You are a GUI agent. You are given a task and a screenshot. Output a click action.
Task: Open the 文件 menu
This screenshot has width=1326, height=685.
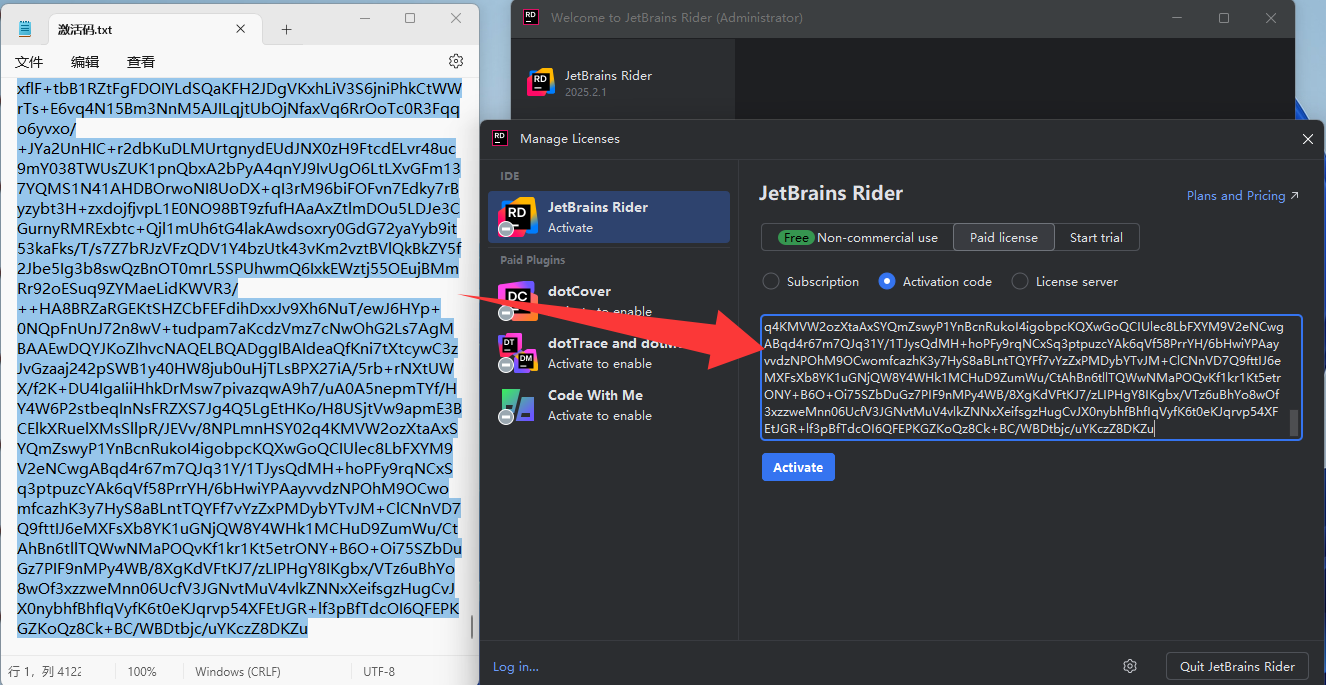point(29,62)
